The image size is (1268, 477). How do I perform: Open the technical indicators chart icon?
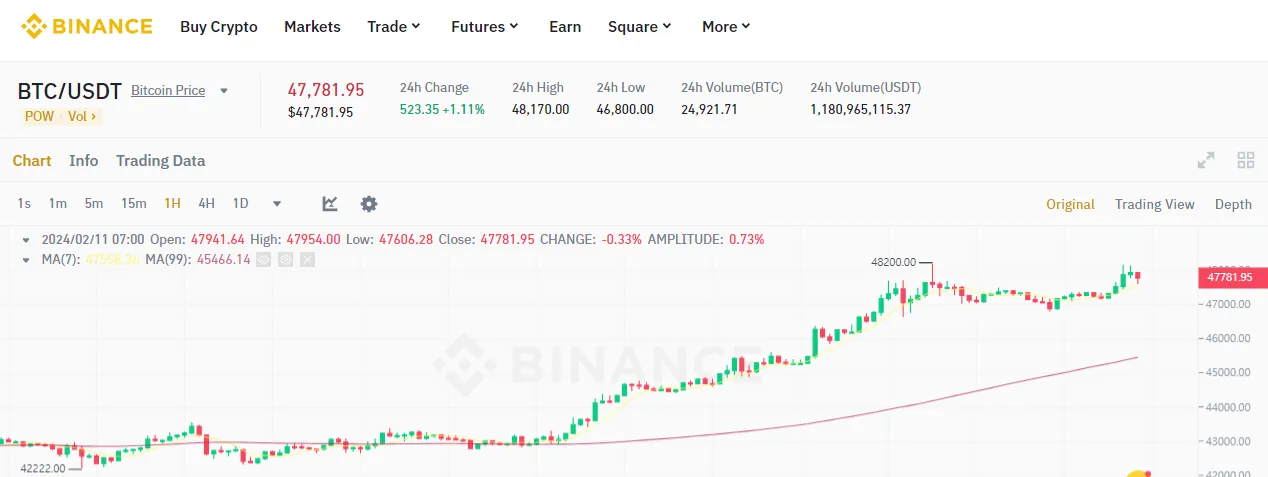(x=330, y=204)
